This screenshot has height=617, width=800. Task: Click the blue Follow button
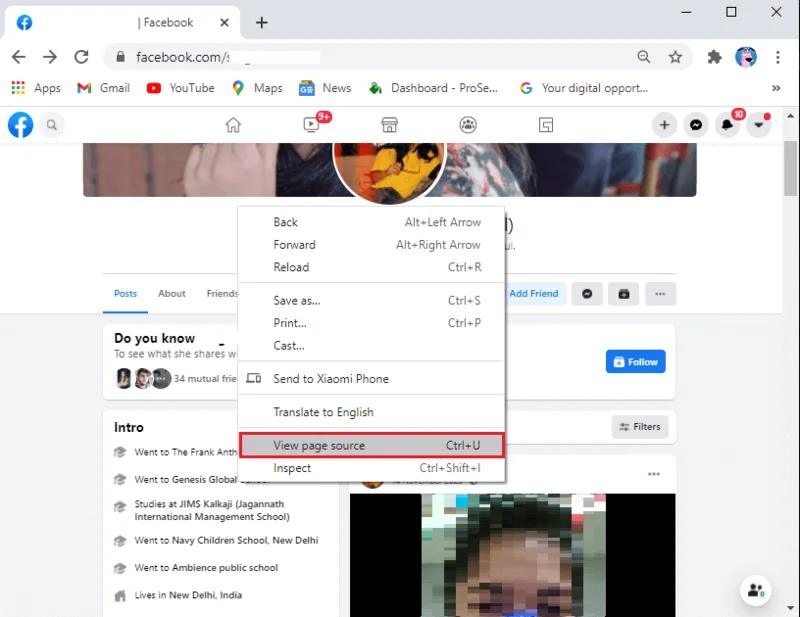pos(635,361)
